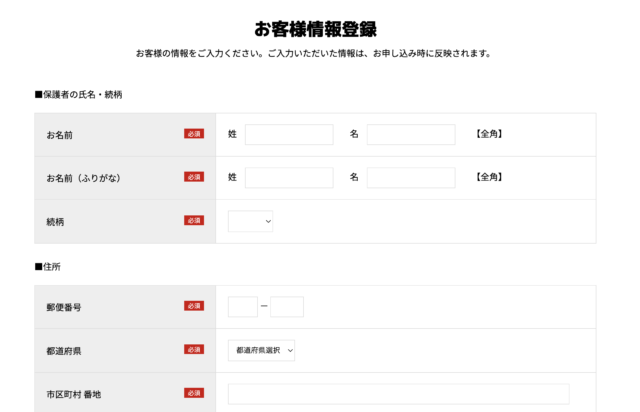Viewport: 640px width, 412px height.
Task: Click the 【全角】 note in the お名前 row
Action: [488, 134]
